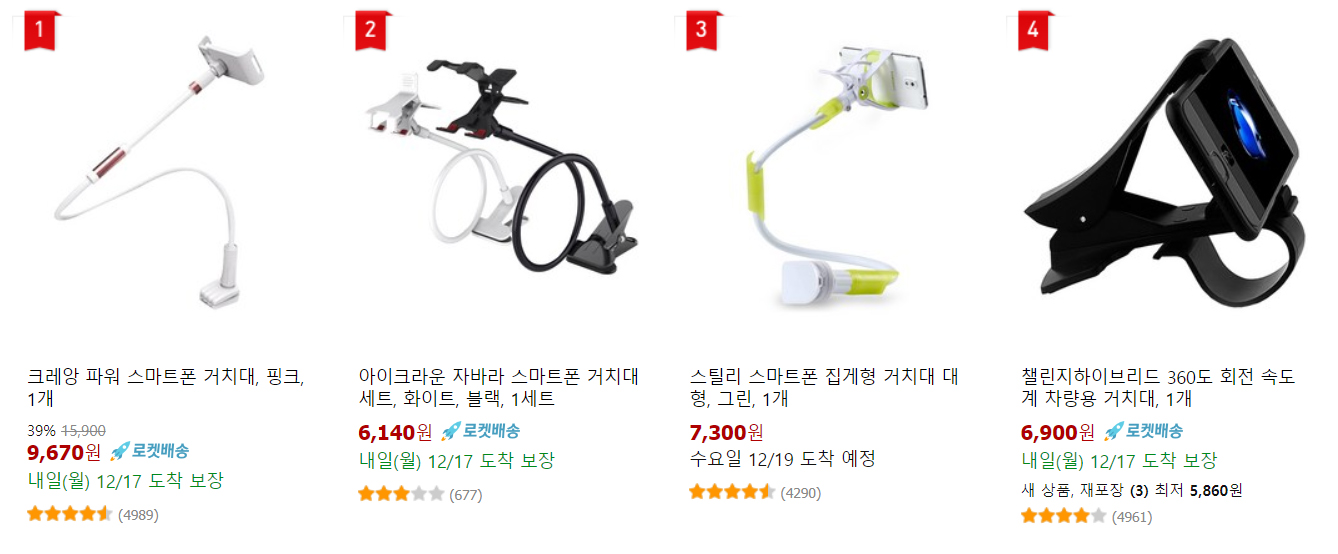Click star rating with 4989 reviews
The height and width of the screenshot is (554, 1338).
point(70,514)
